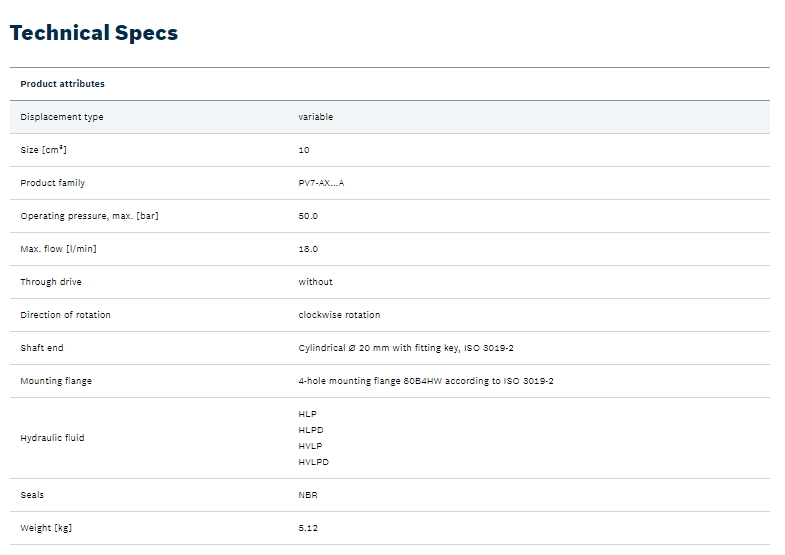785x555 pixels.
Task: Click the Through drive label
Action: pos(52,282)
